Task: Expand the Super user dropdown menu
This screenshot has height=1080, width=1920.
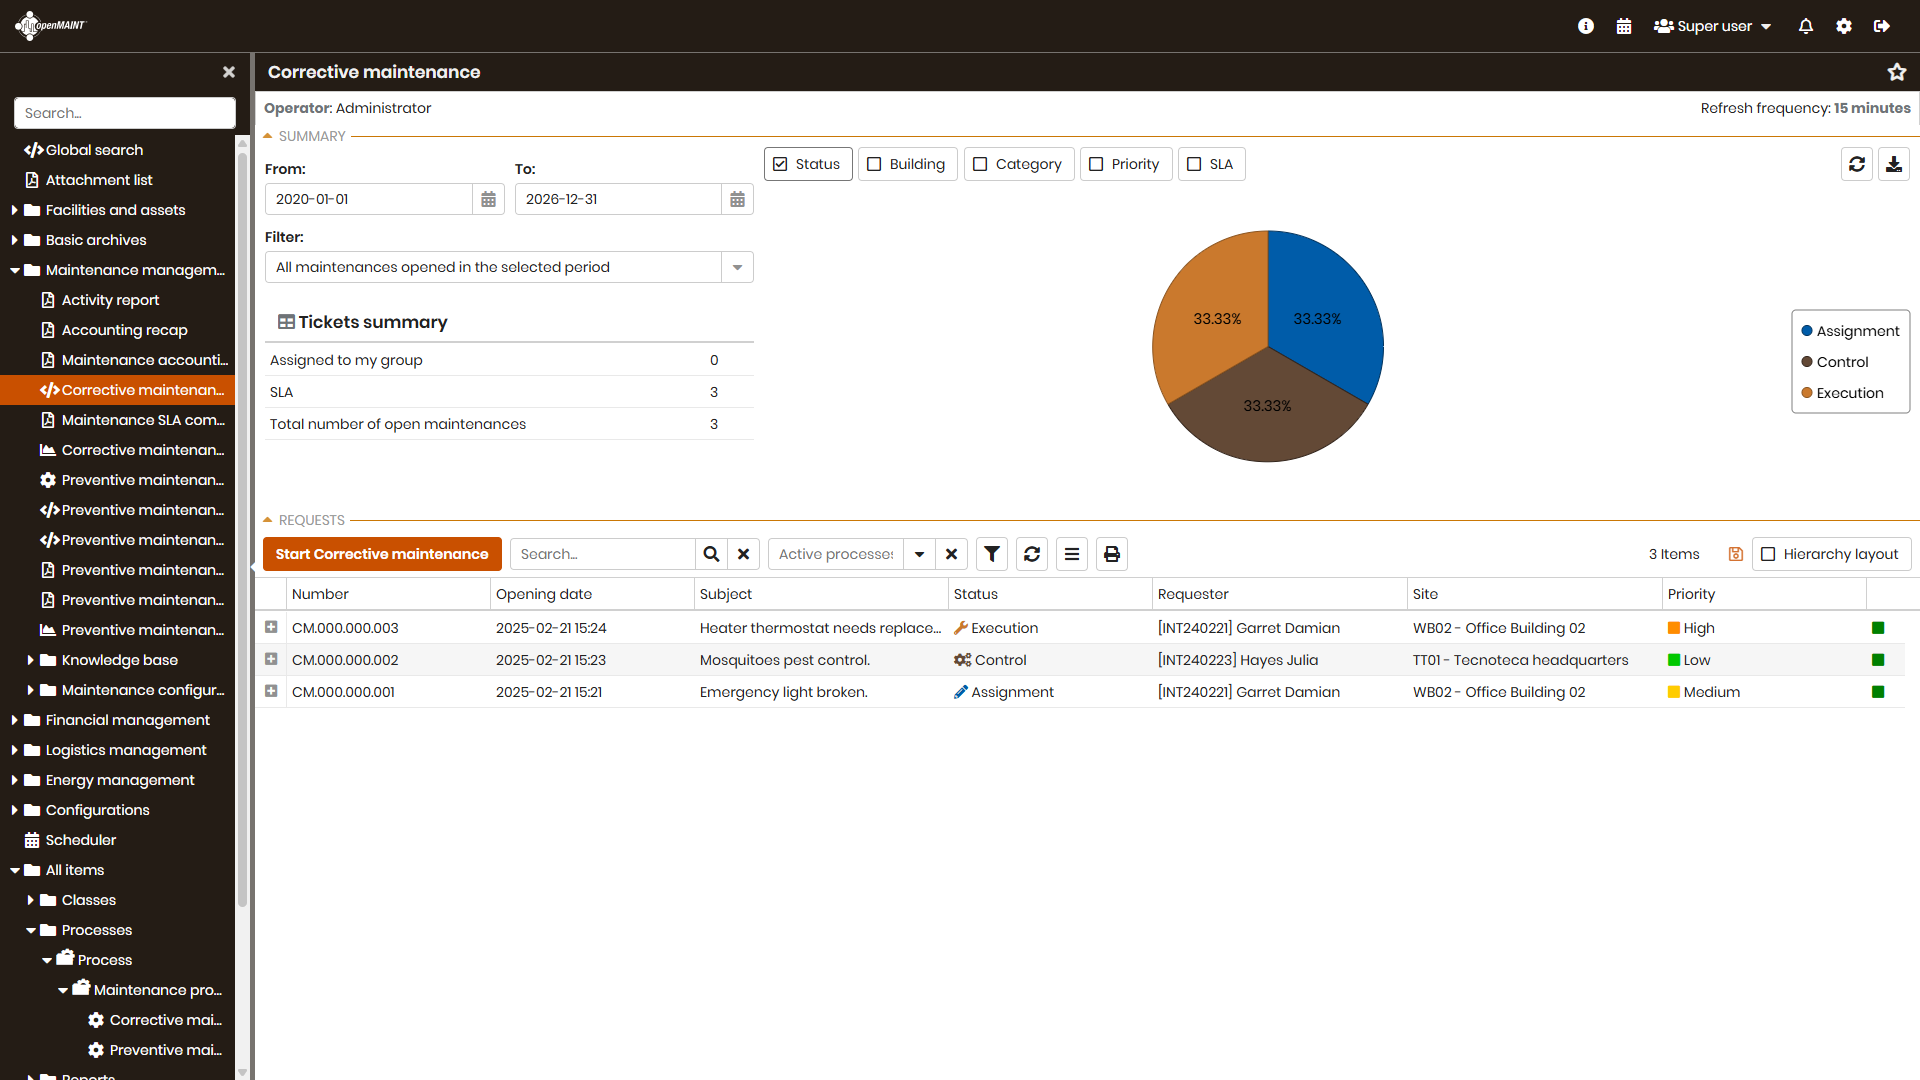Action: 1713,26
